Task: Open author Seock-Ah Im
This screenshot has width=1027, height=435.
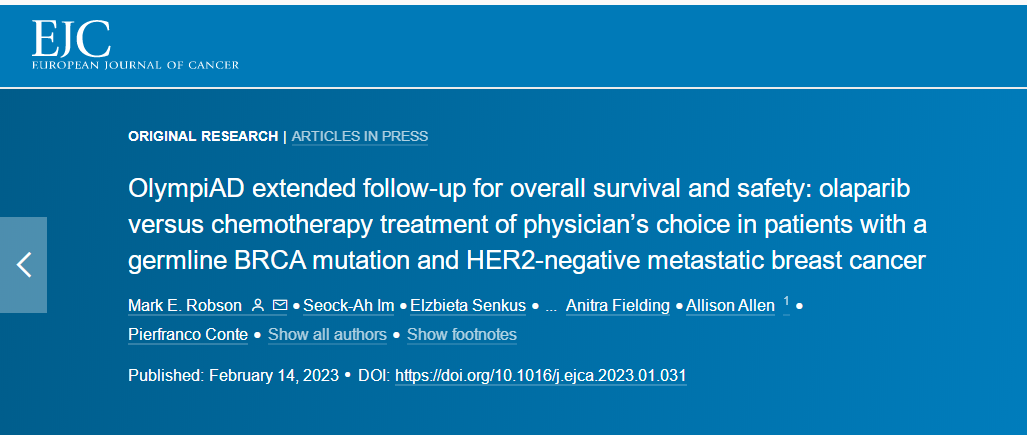Action: (348, 306)
